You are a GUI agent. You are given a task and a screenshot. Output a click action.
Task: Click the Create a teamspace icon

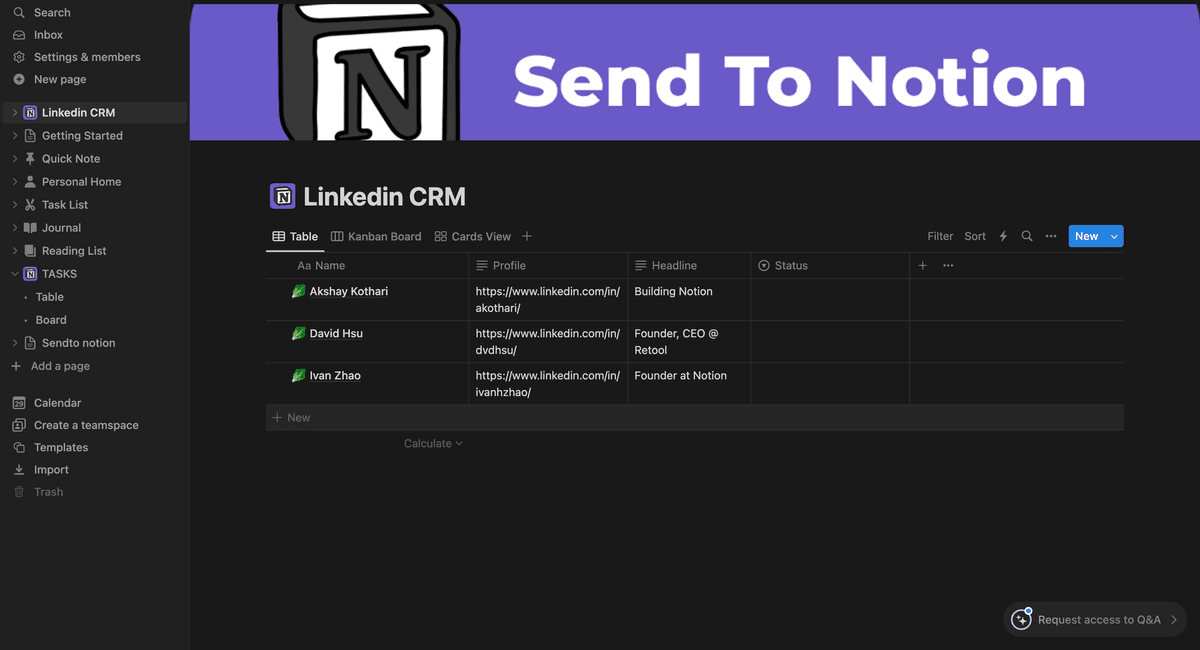click(18, 425)
